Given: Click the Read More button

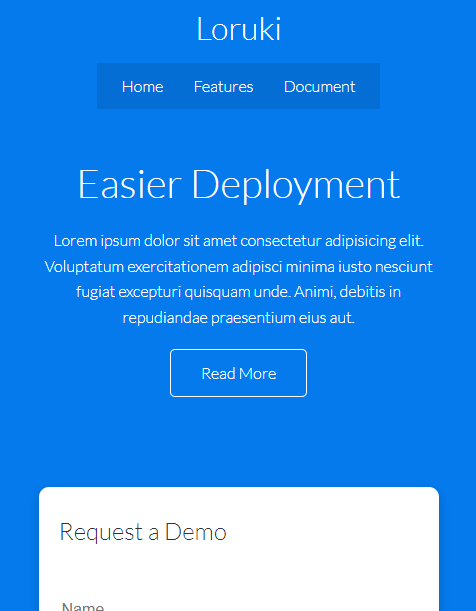Looking at the screenshot, I should tap(238, 373).
